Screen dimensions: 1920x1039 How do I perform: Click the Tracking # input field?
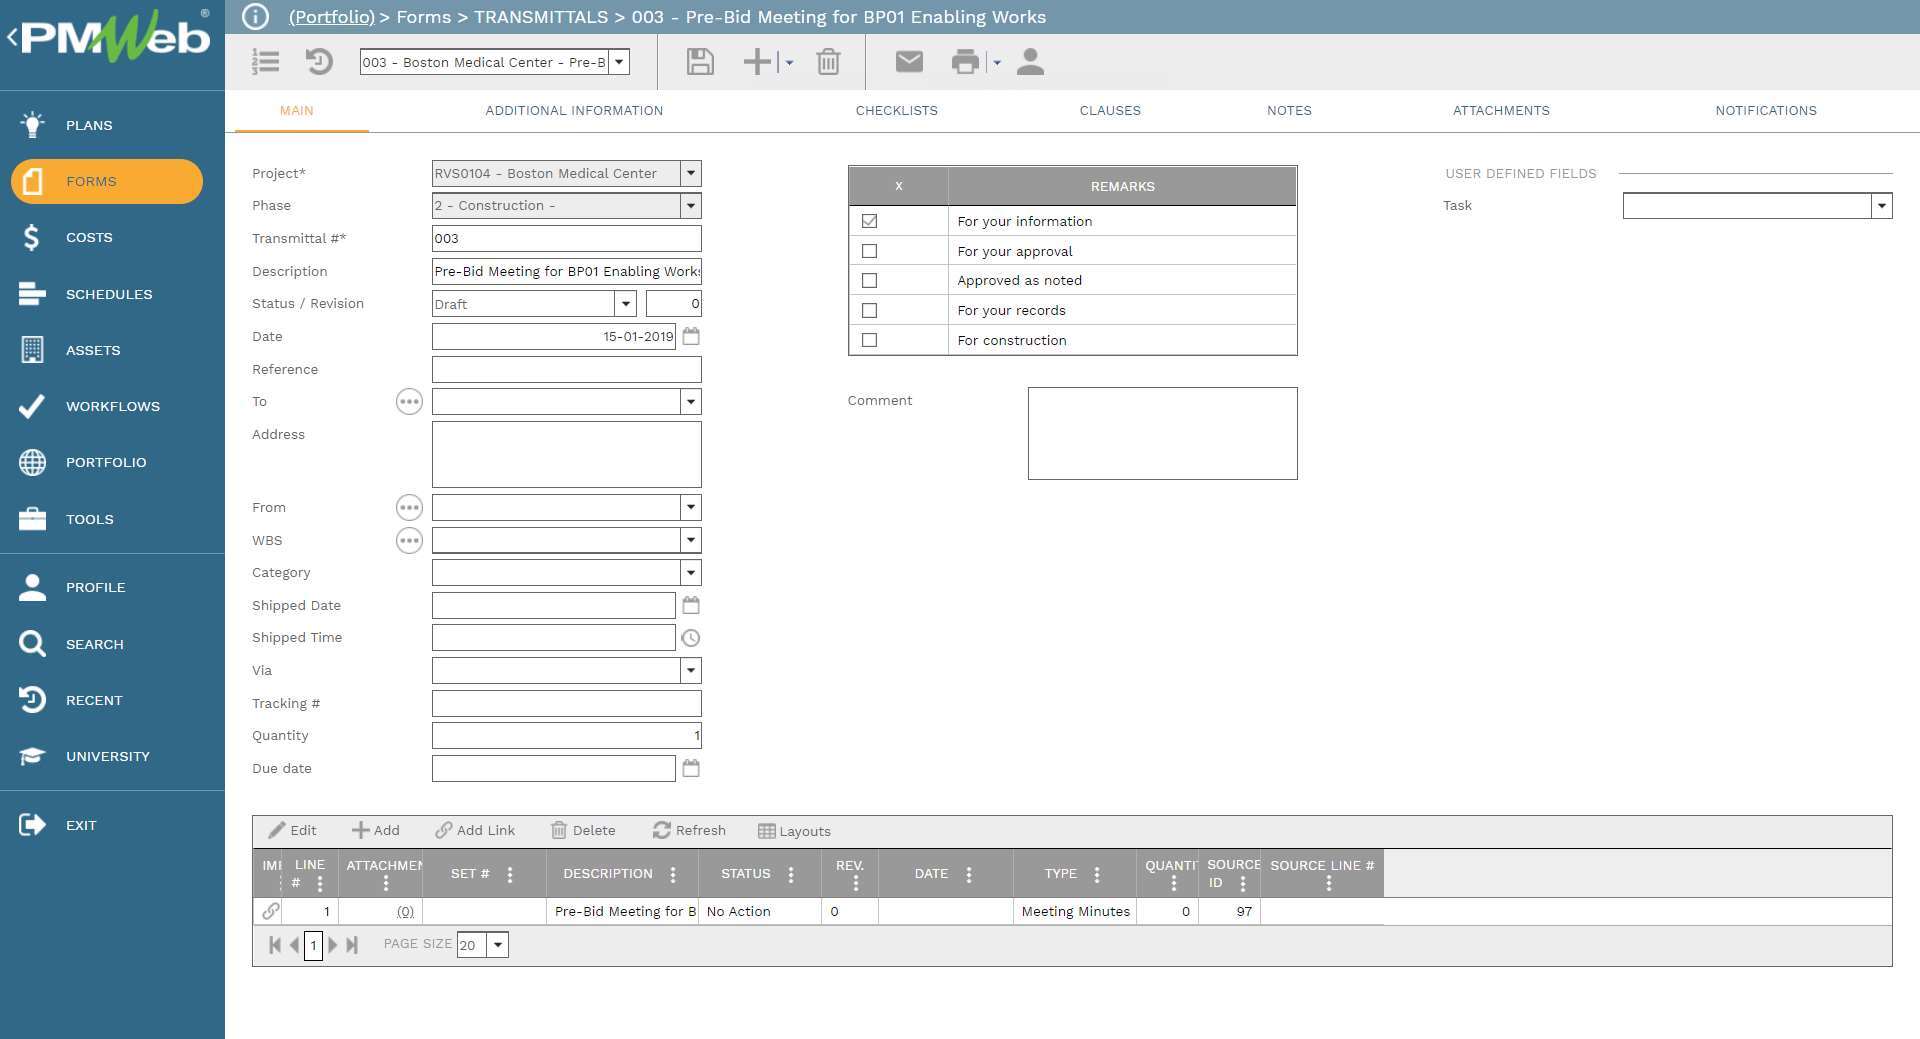pyautogui.click(x=566, y=704)
